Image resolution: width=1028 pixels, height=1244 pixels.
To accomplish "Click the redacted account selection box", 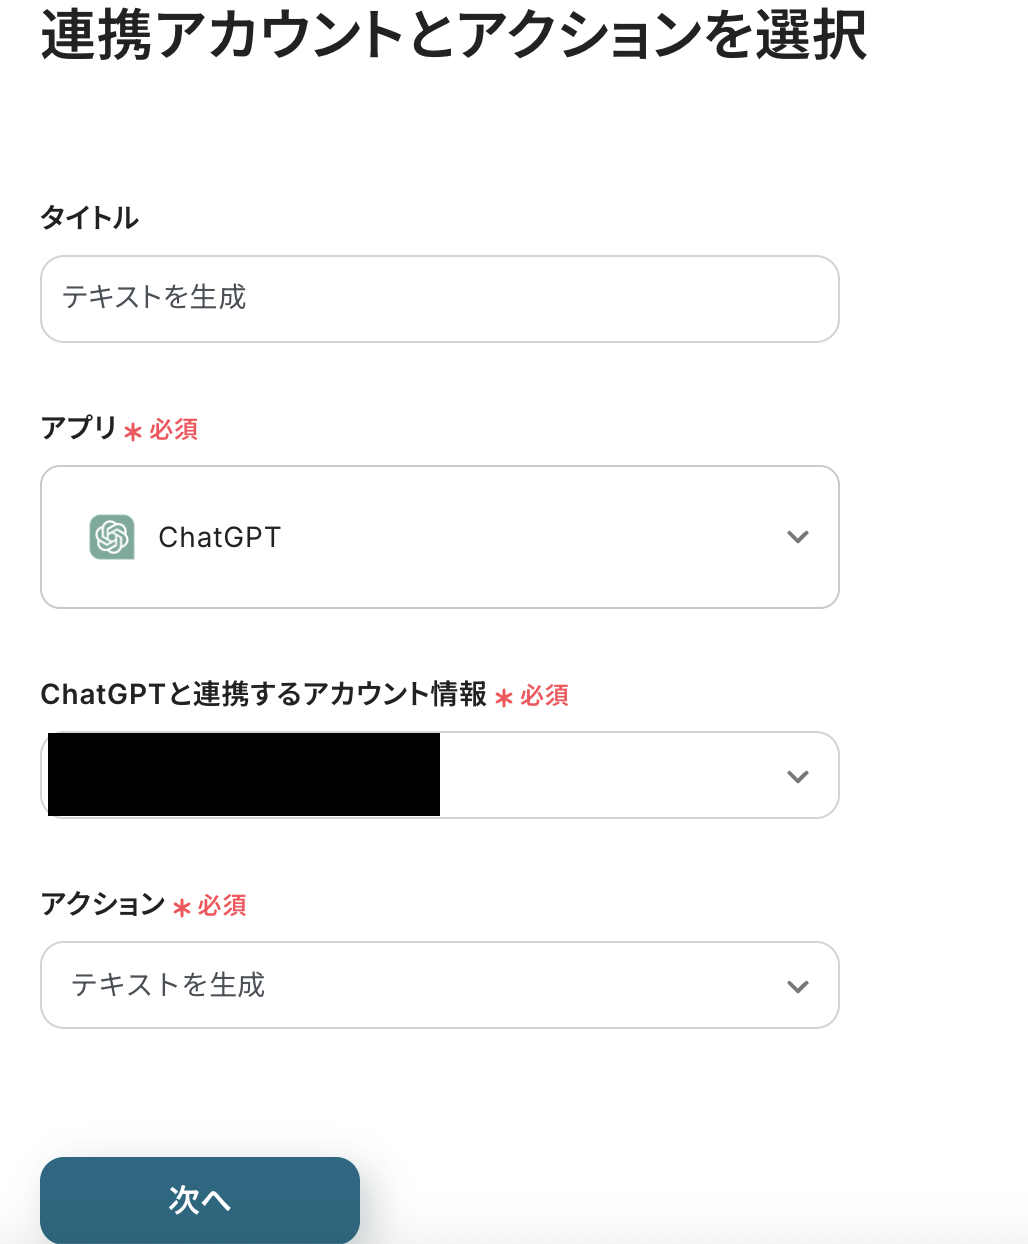I will coord(244,775).
